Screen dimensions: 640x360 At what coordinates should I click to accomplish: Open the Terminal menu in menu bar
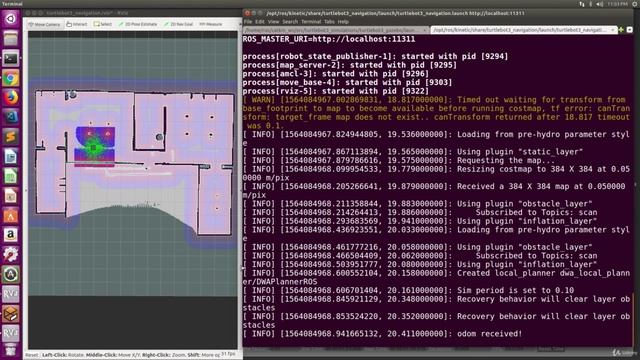point(311,22)
